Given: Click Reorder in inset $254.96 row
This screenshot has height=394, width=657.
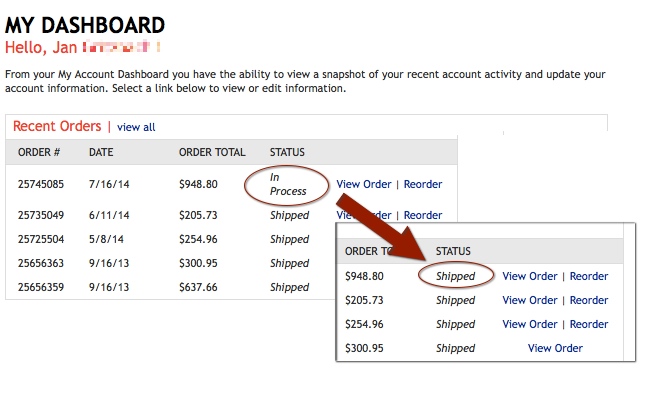Looking at the screenshot, I should (589, 324).
